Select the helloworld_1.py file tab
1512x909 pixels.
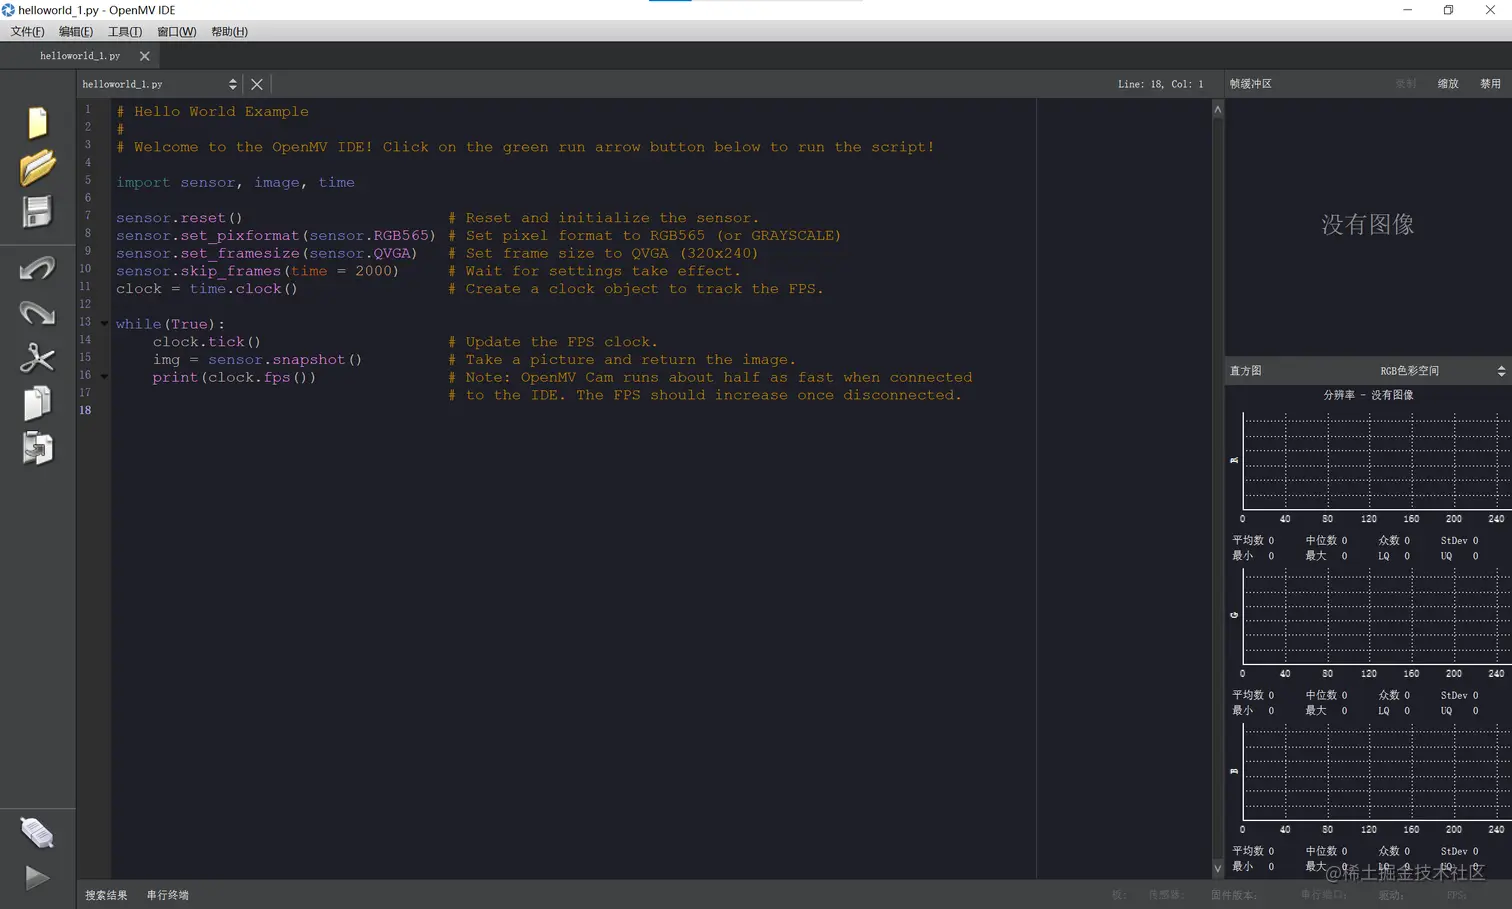[80, 56]
